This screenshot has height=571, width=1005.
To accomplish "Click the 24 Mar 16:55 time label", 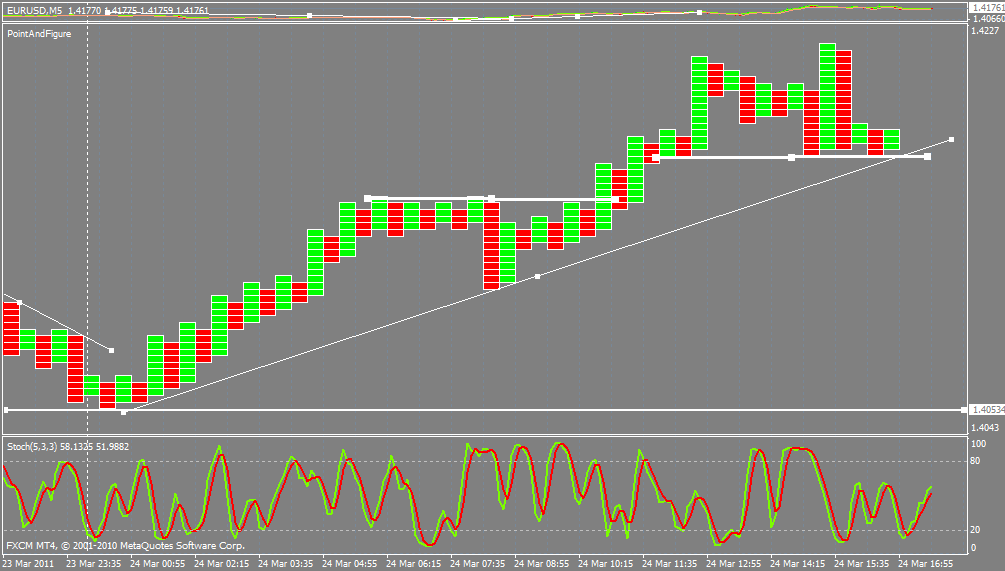I will pyautogui.click(x=927, y=564).
